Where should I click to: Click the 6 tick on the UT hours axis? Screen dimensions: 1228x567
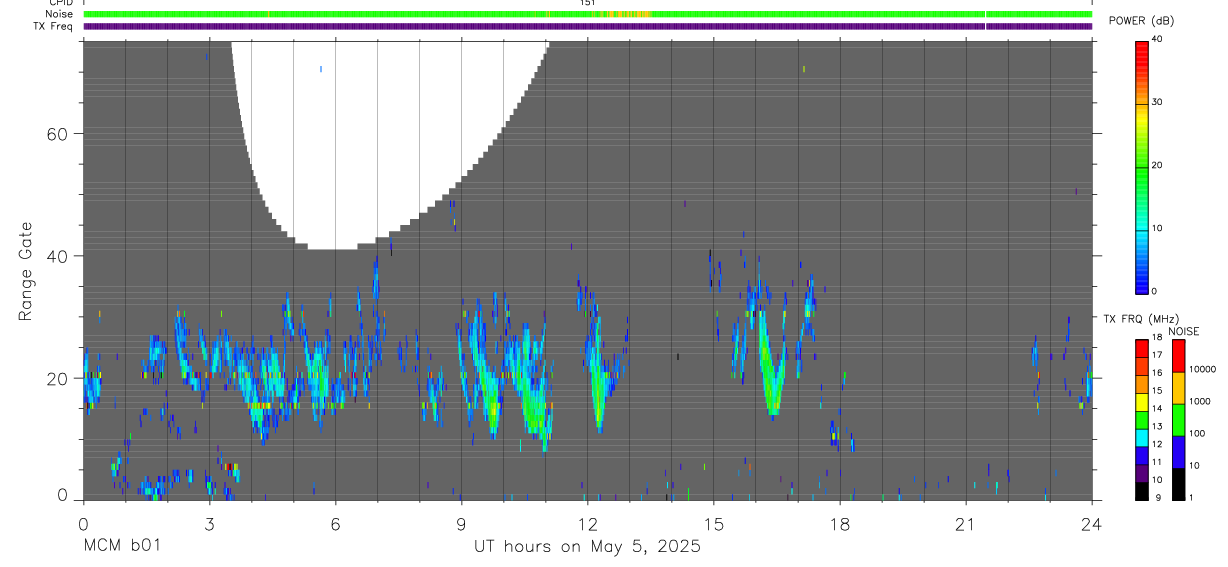coord(335,523)
